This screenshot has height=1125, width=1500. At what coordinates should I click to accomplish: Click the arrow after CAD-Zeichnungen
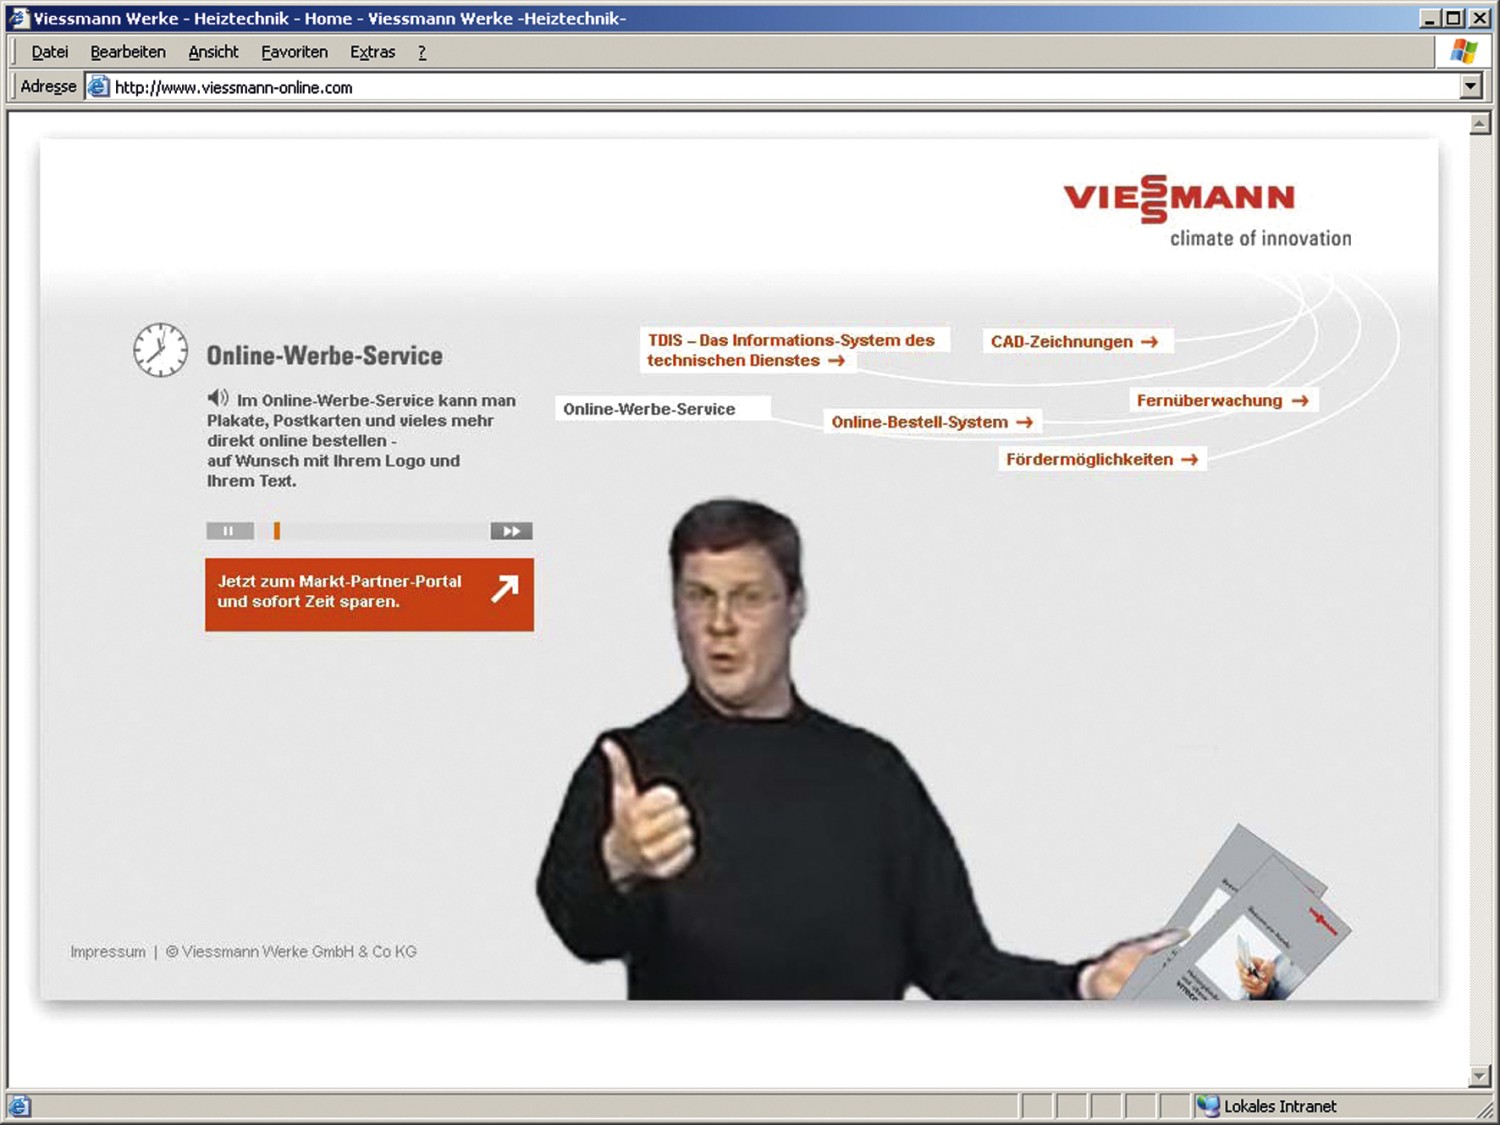coord(1150,342)
